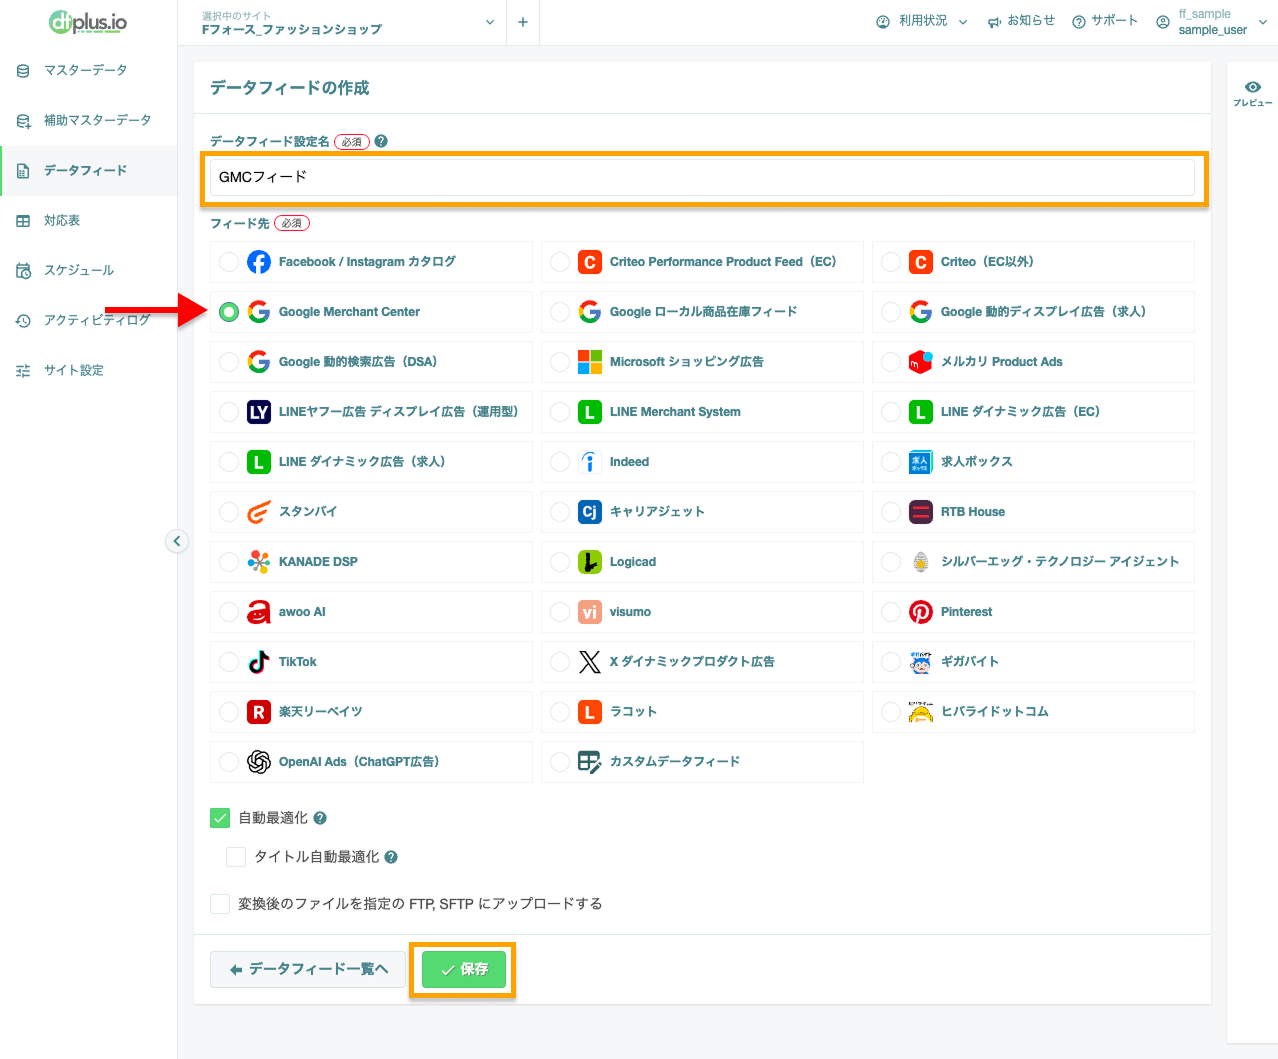1278x1059 pixels.
Task: Click the 楽天リーベイツ R logo icon
Action: click(259, 712)
